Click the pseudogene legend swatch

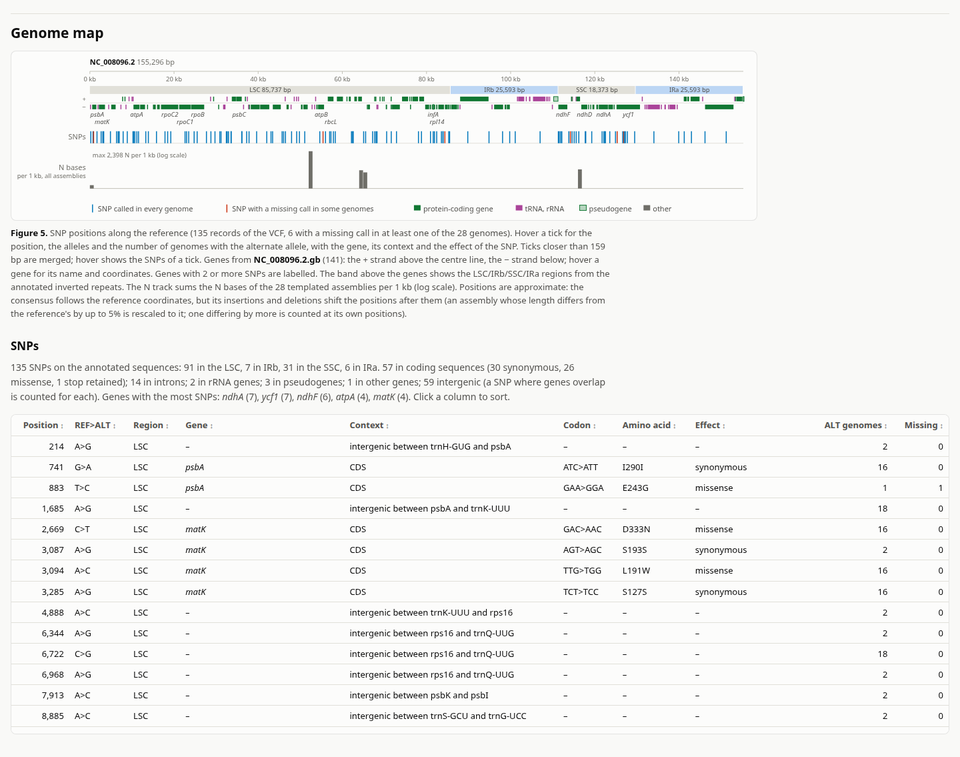tap(583, 208)
